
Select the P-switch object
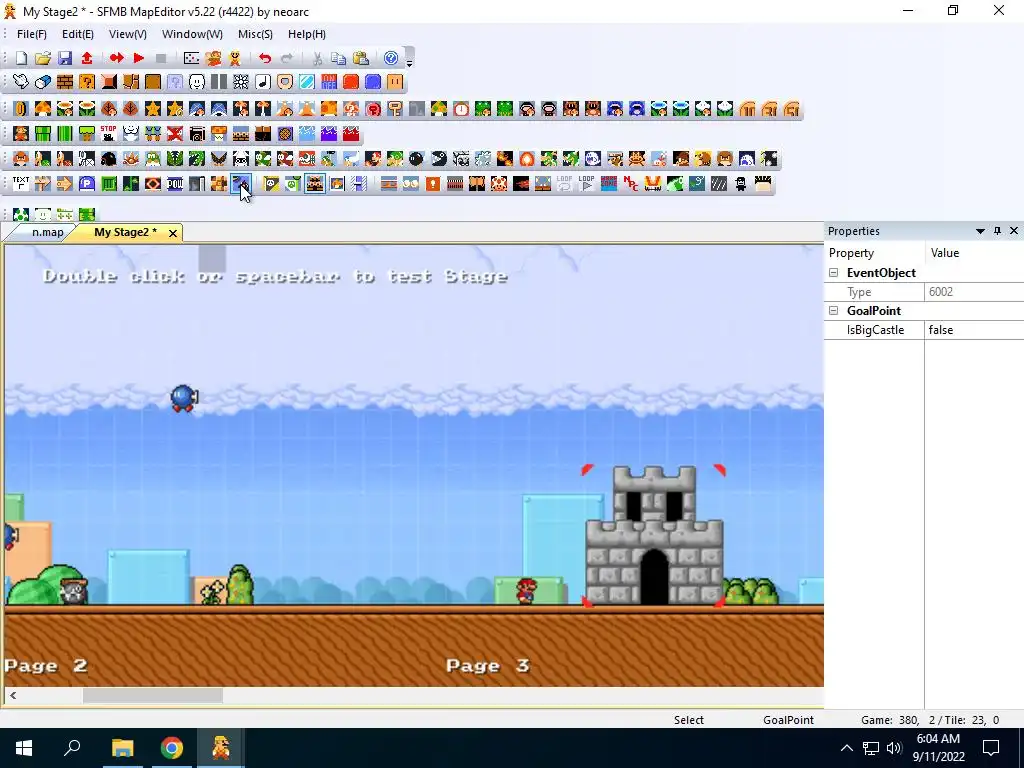pos(87,184)
